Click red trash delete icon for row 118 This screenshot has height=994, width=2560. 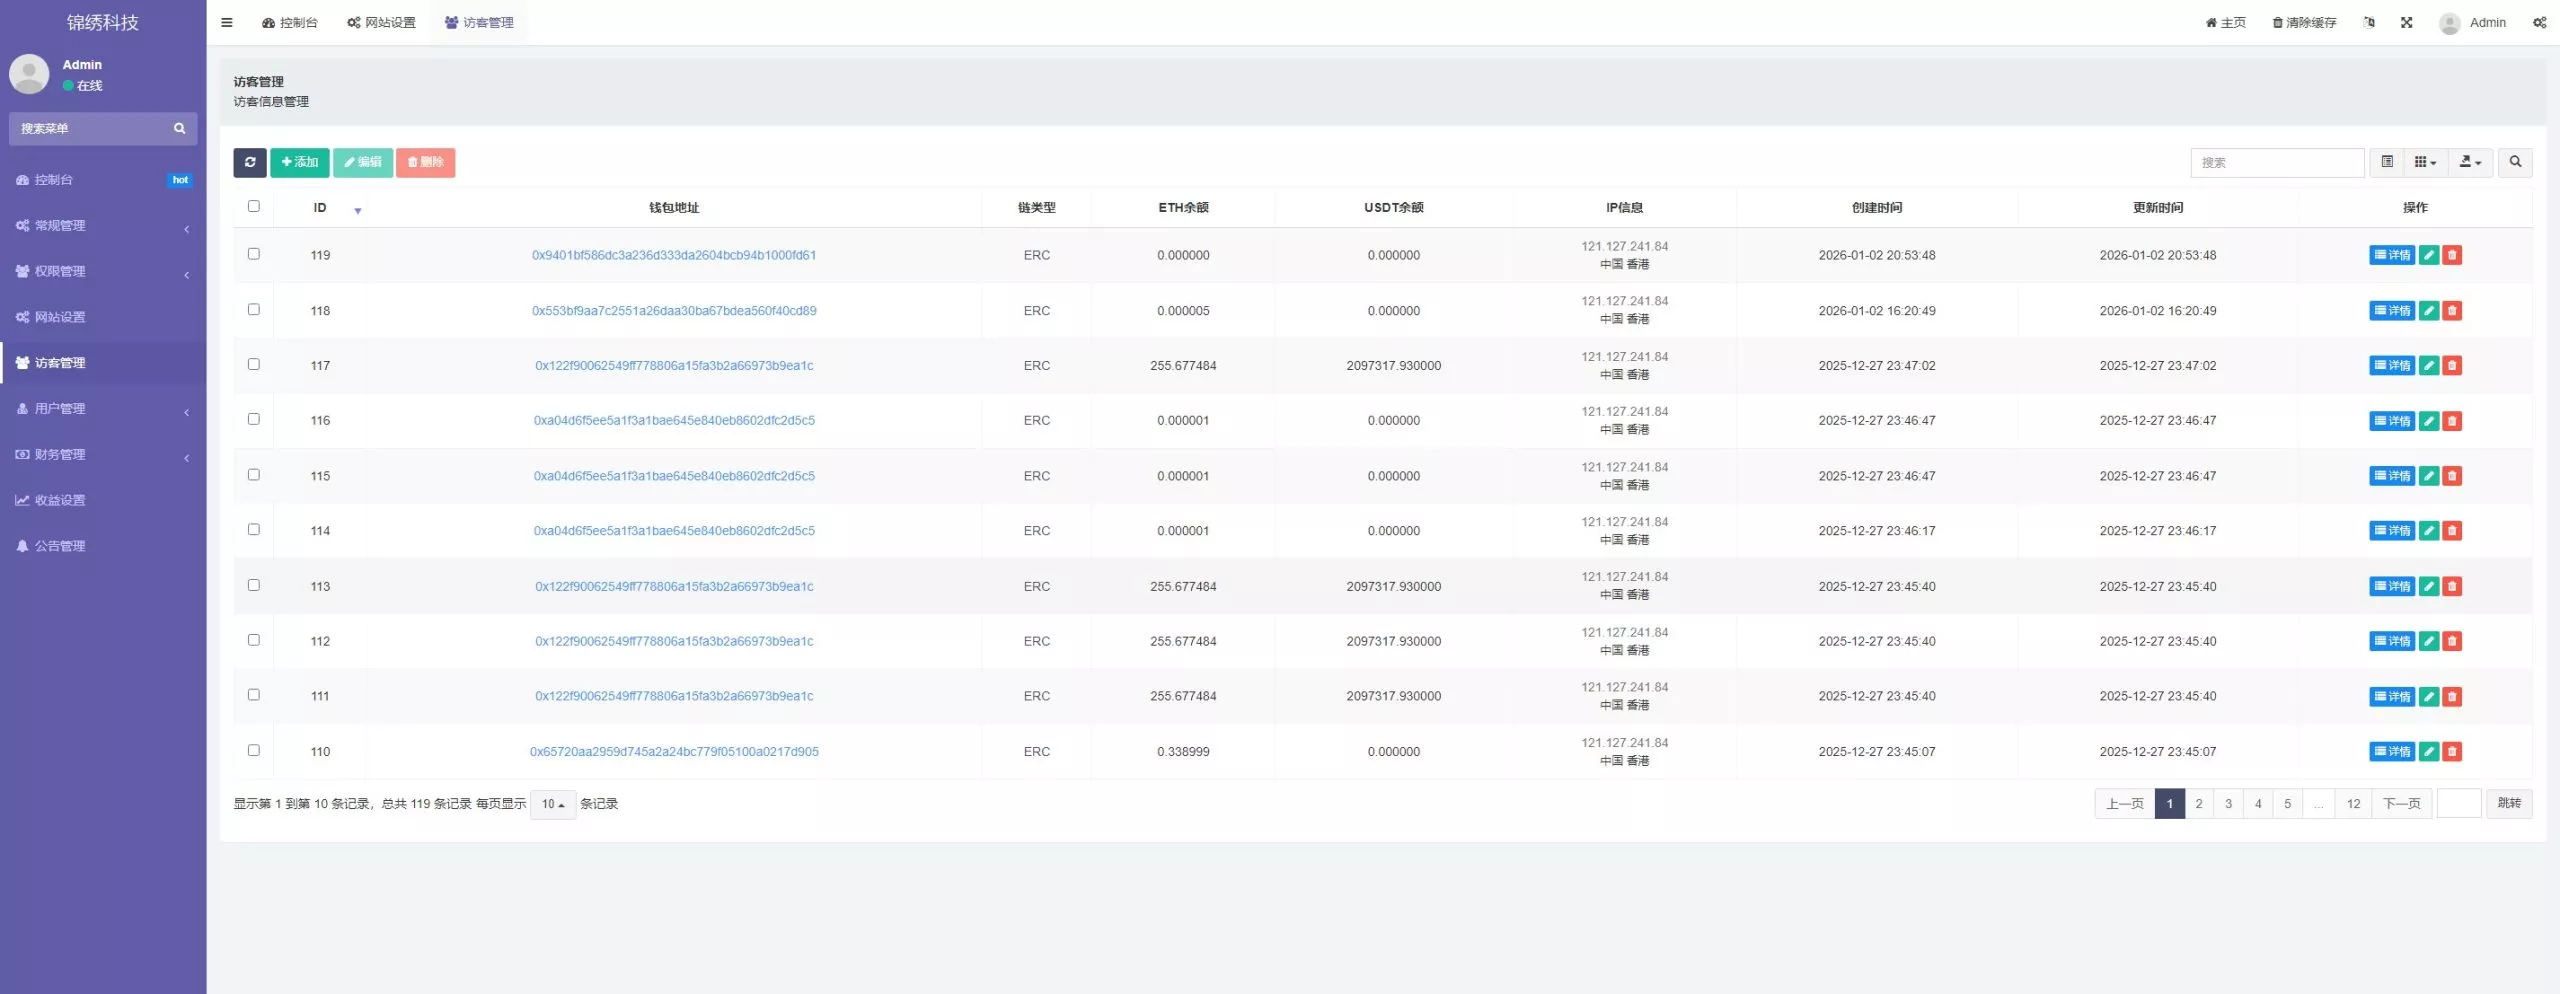2452,311
